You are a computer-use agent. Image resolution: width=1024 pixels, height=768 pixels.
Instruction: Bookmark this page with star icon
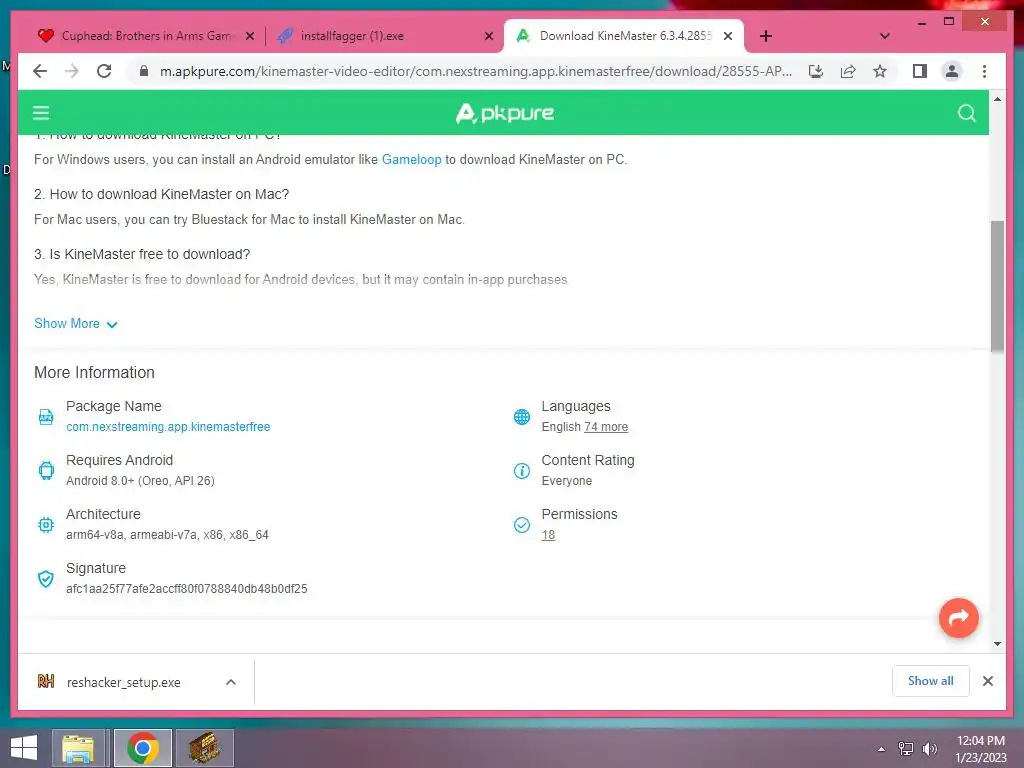[x=880, y=71]
